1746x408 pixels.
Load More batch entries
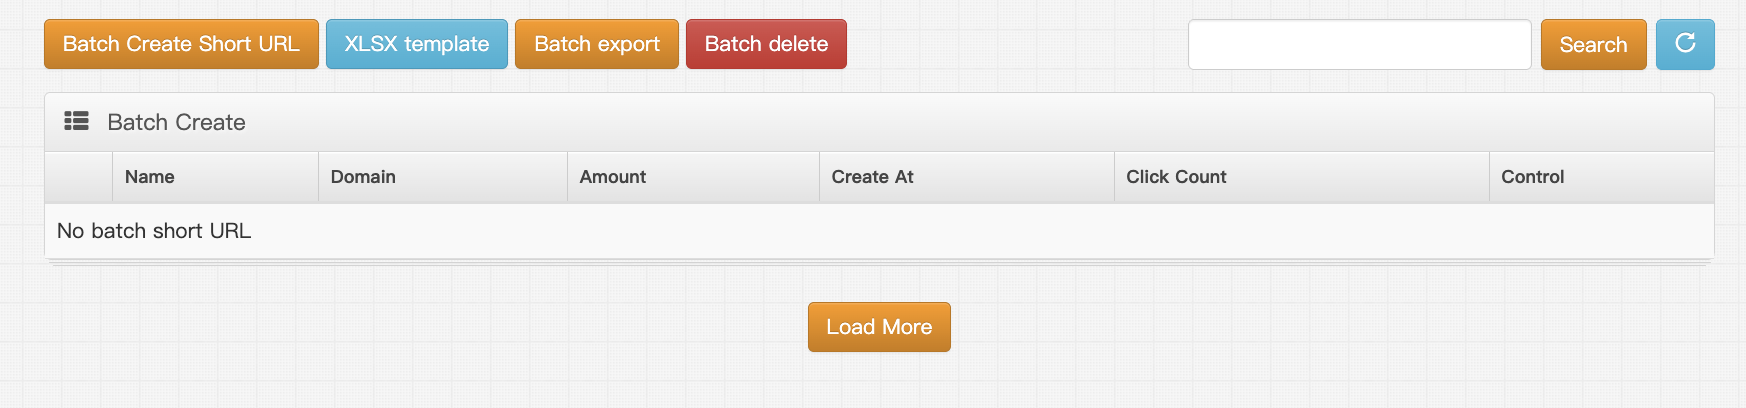(x=879, y=327)
